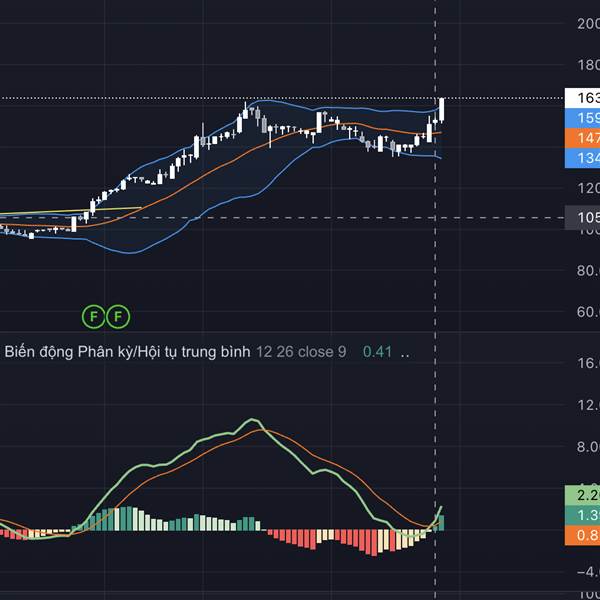Click the latest tall white candlestick
The image size is (600, 600).
pyautogui.click(x=442, y=110)
